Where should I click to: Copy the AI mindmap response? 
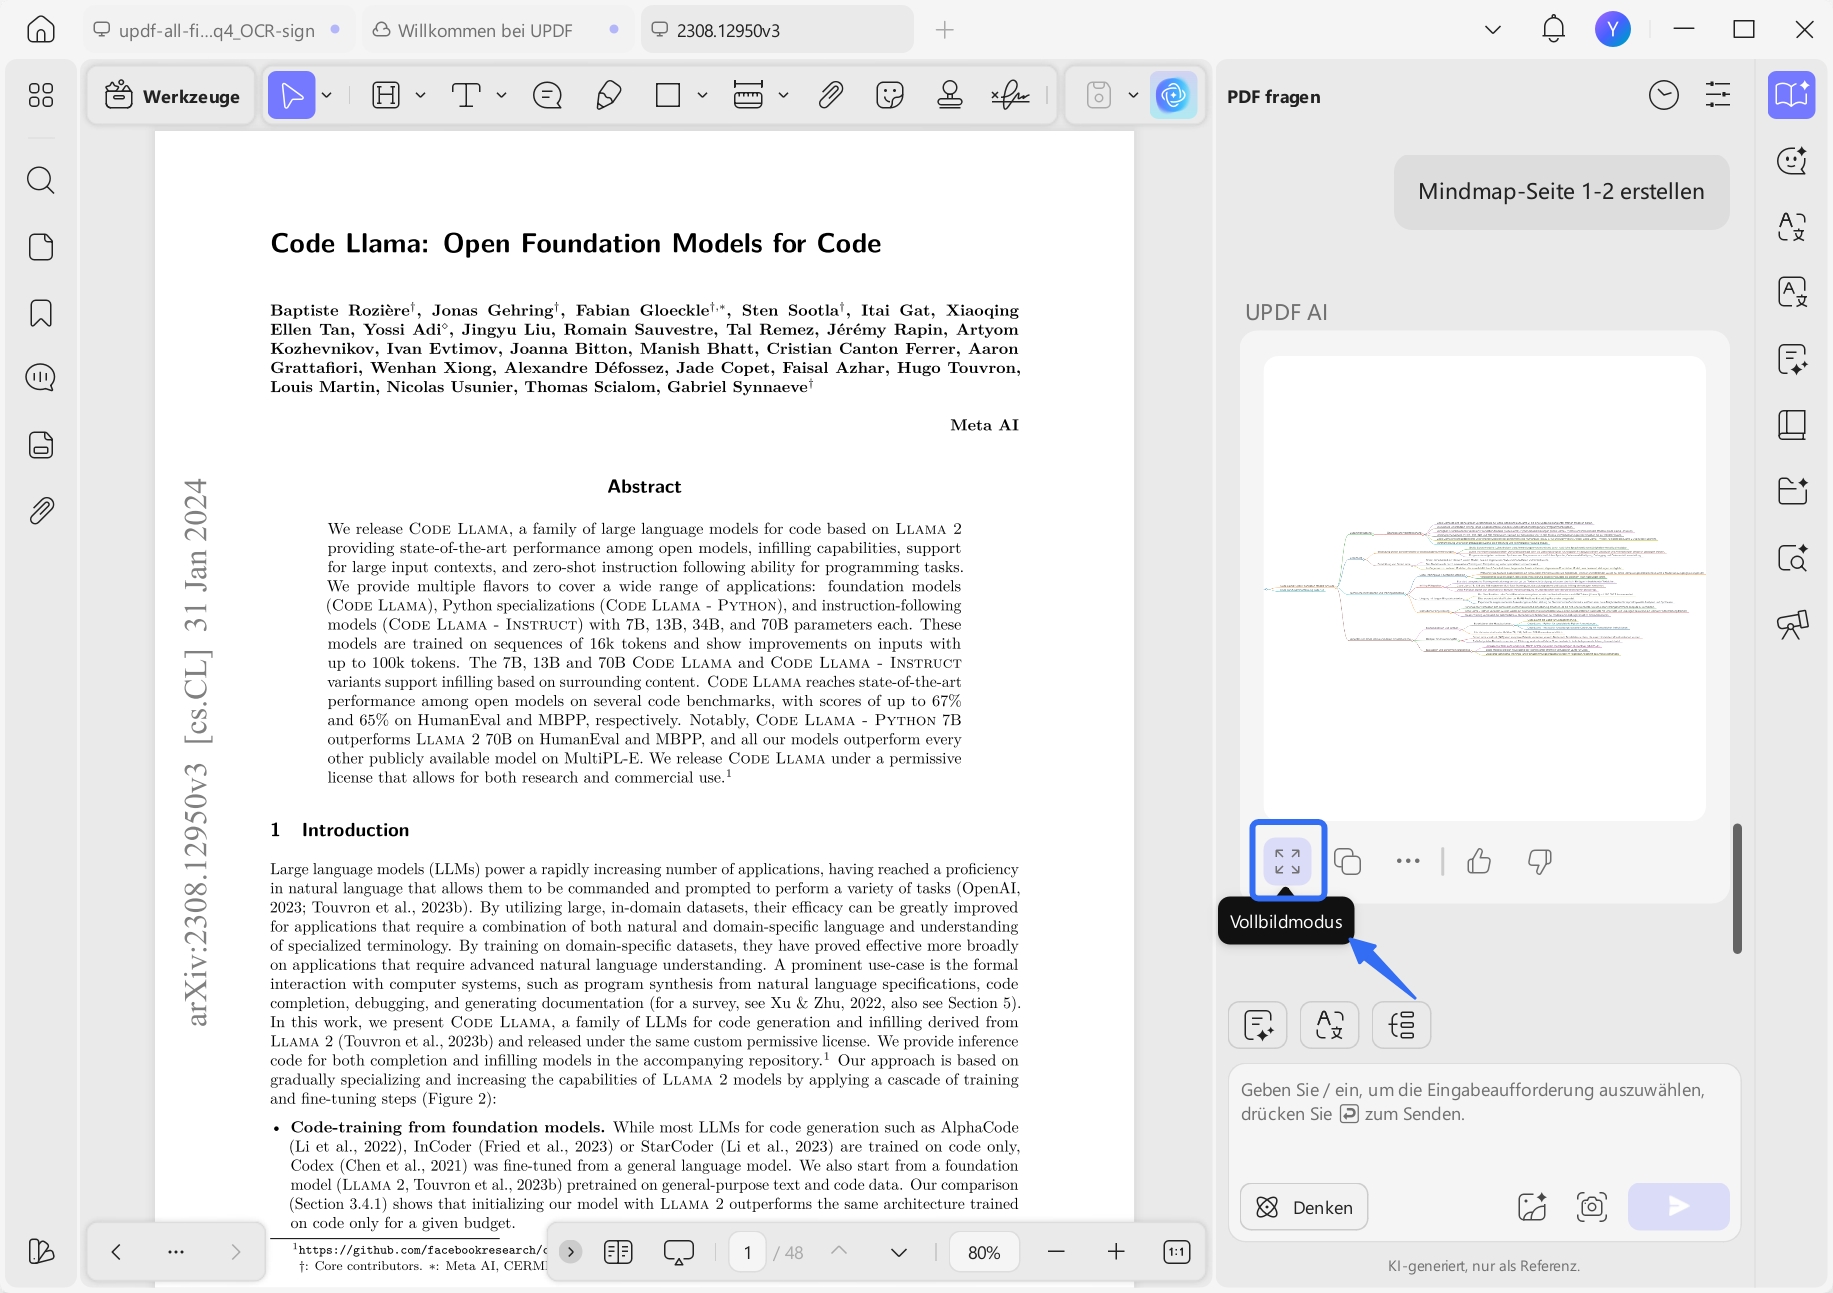coord(1348,861)
